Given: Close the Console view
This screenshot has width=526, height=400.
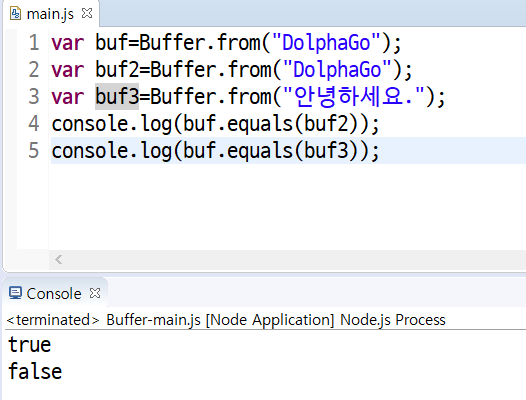Looking at the screenshot, I should click(95, 293).
